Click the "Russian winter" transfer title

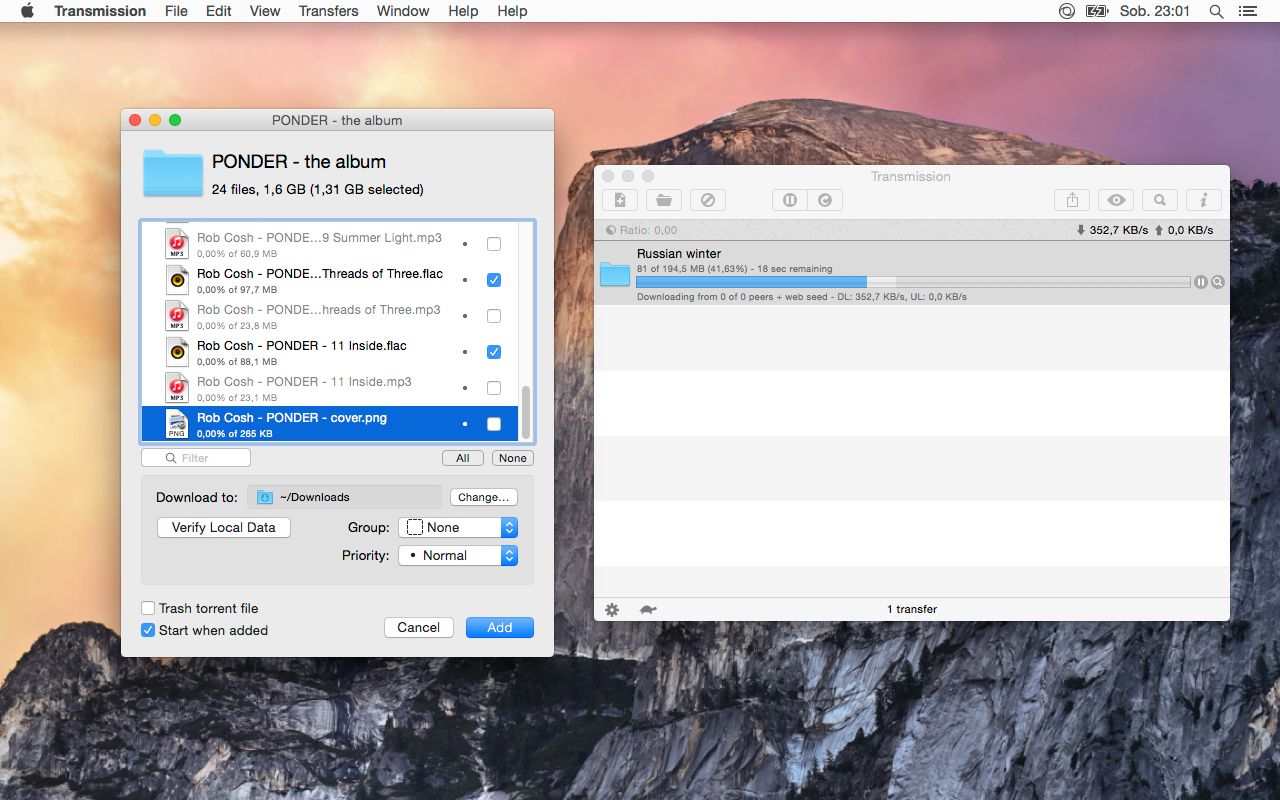pos(679,254)
